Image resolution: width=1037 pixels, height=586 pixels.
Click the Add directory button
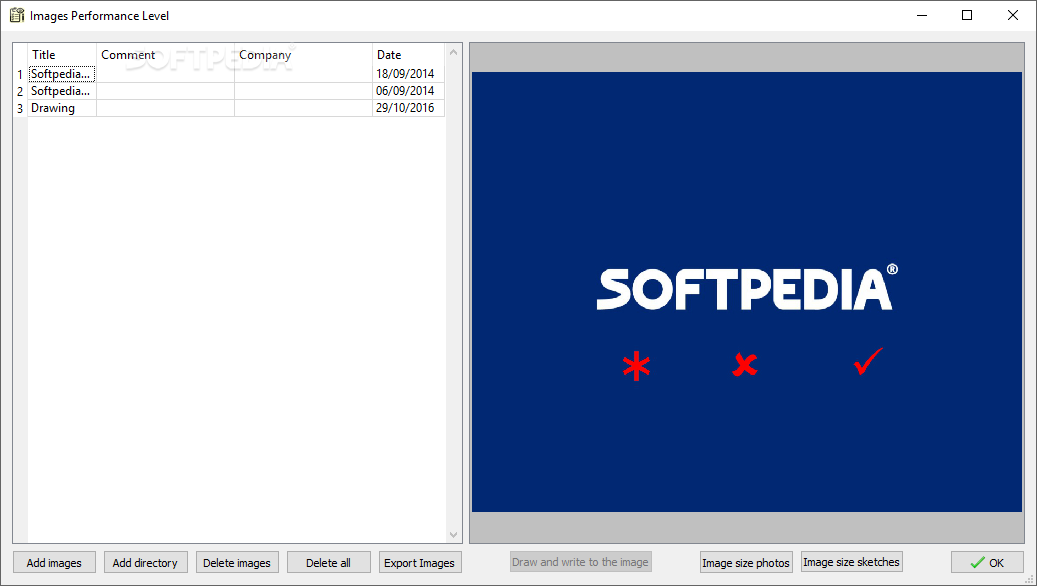[145, 563]
